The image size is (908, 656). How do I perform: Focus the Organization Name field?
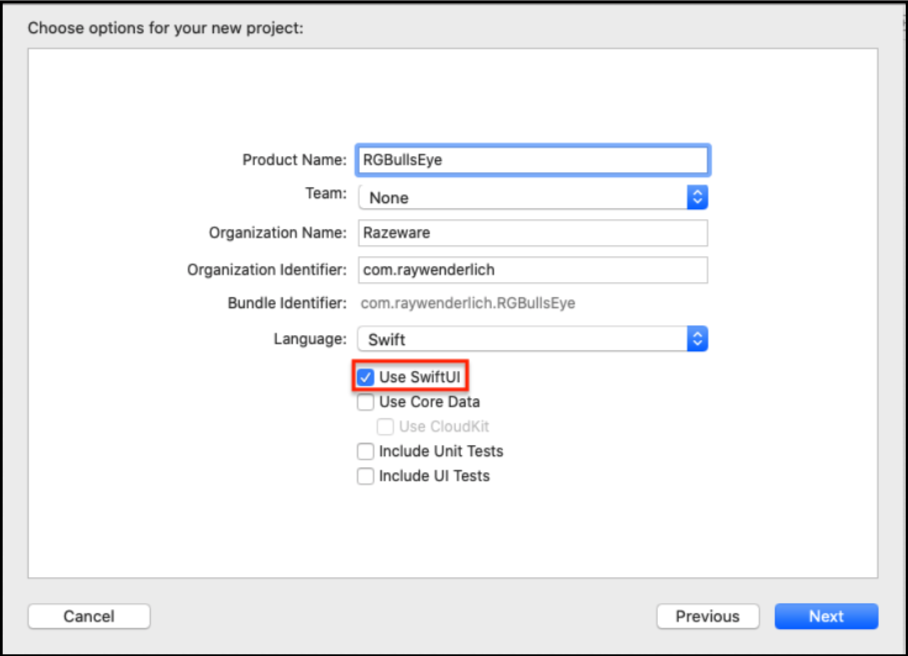(533, 233)
